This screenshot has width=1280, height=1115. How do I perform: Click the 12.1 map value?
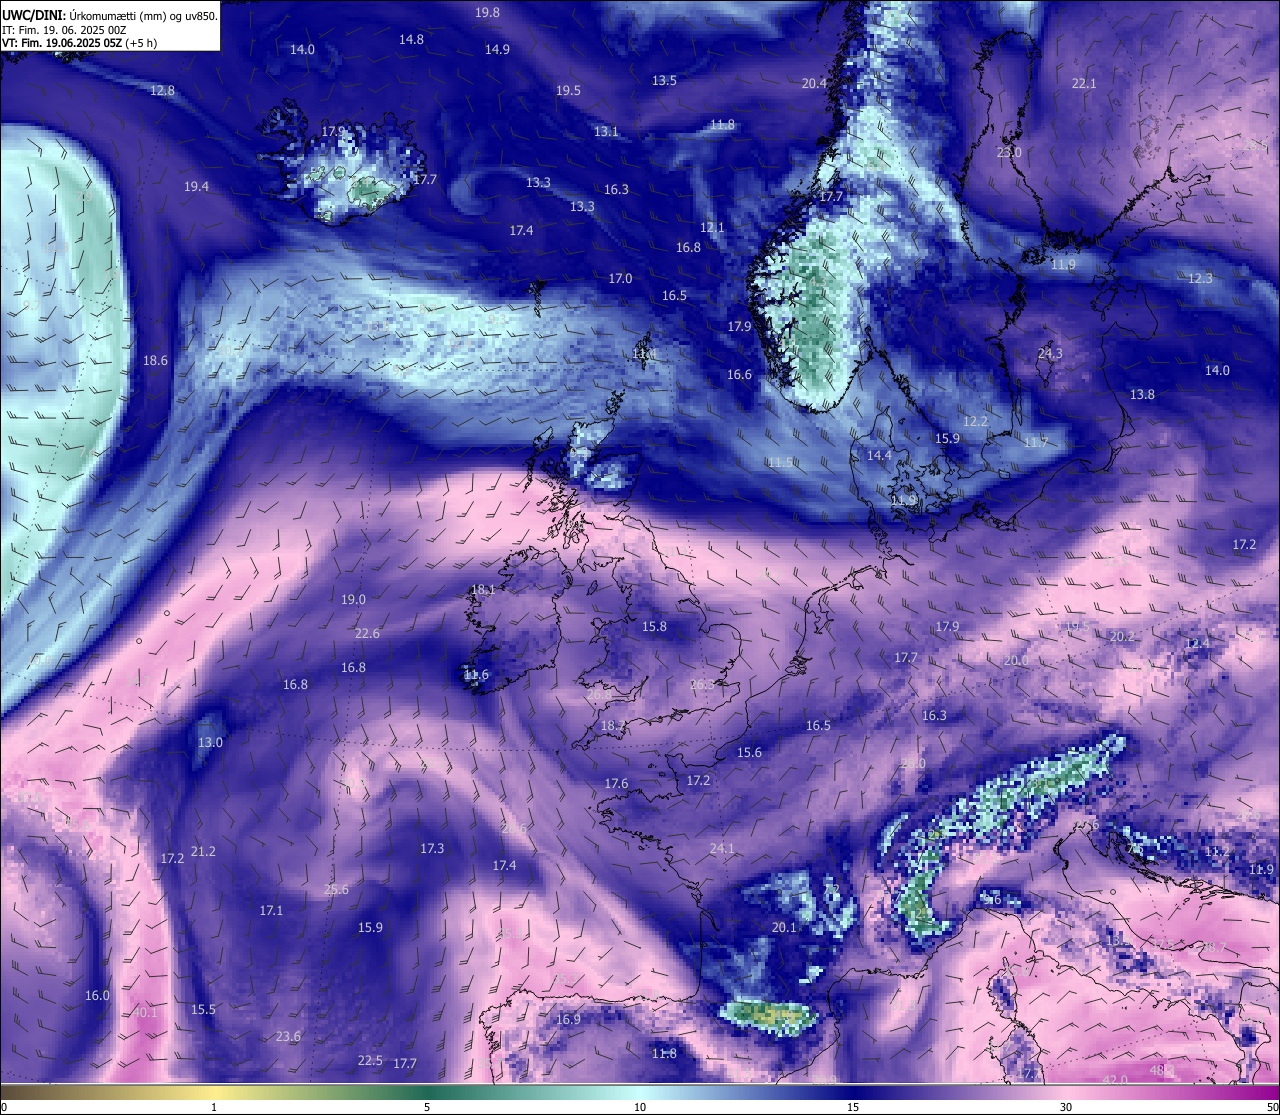pyautogui.click(x=712, y=227)
